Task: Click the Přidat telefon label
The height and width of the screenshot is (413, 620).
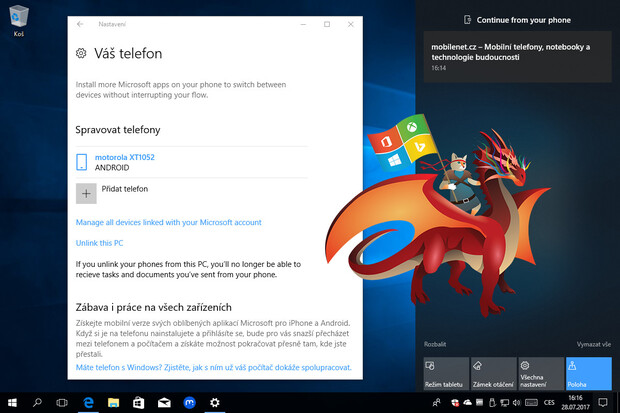Action: tap(125, 189)
